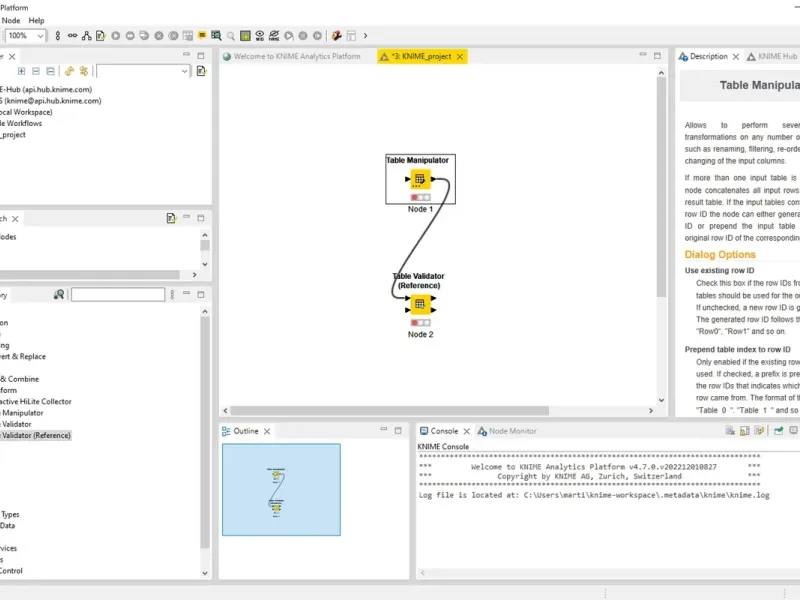Select 'active HiLite Collector' in Node Repository

coord(36,402)
